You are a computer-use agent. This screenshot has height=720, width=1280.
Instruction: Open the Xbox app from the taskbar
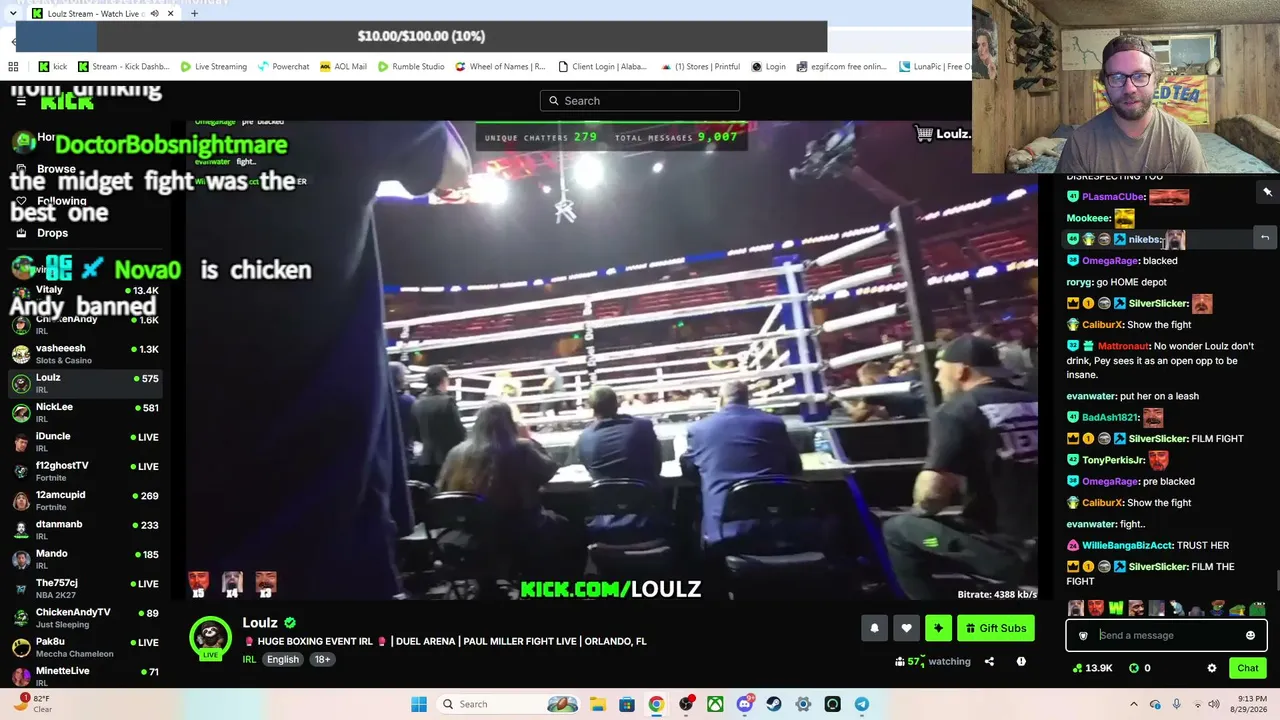click(715, 704)
